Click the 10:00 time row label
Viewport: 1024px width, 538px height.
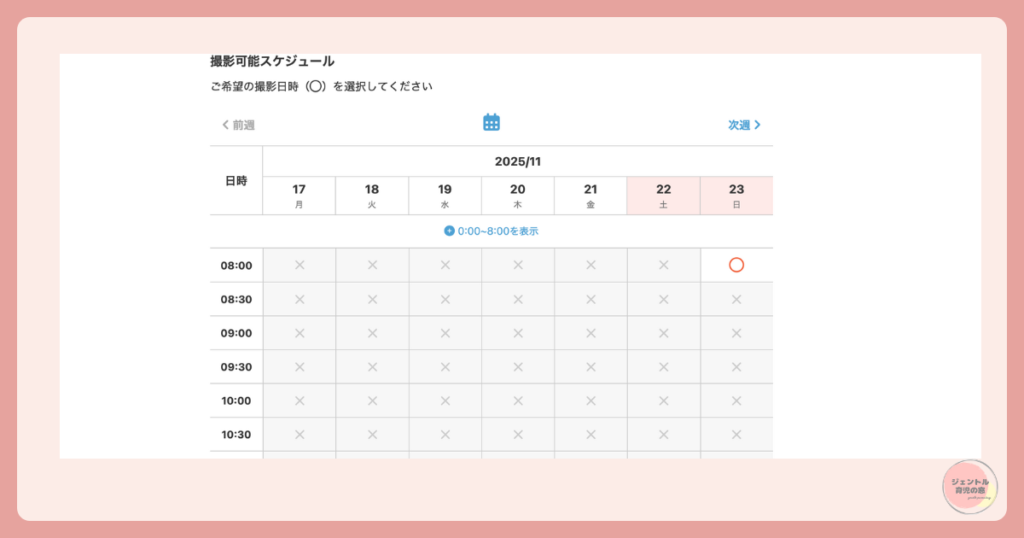236,401
